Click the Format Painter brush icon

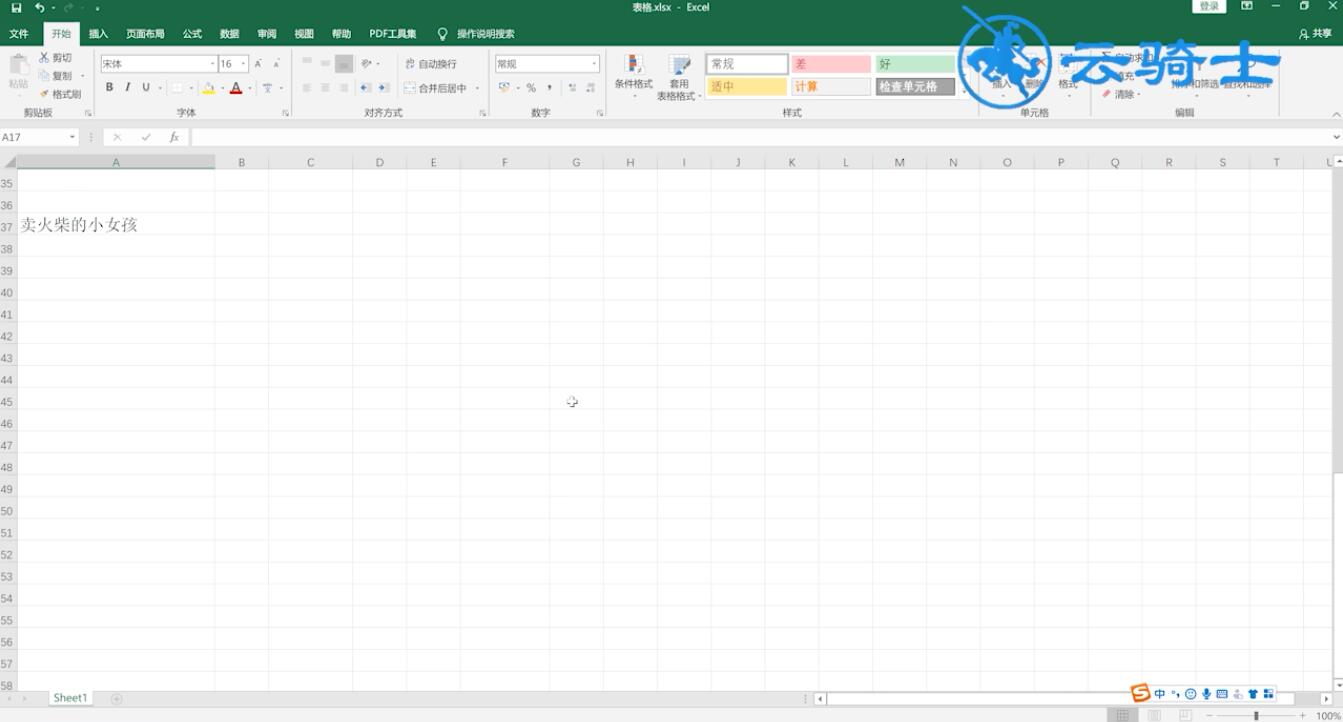coord(44,94)
